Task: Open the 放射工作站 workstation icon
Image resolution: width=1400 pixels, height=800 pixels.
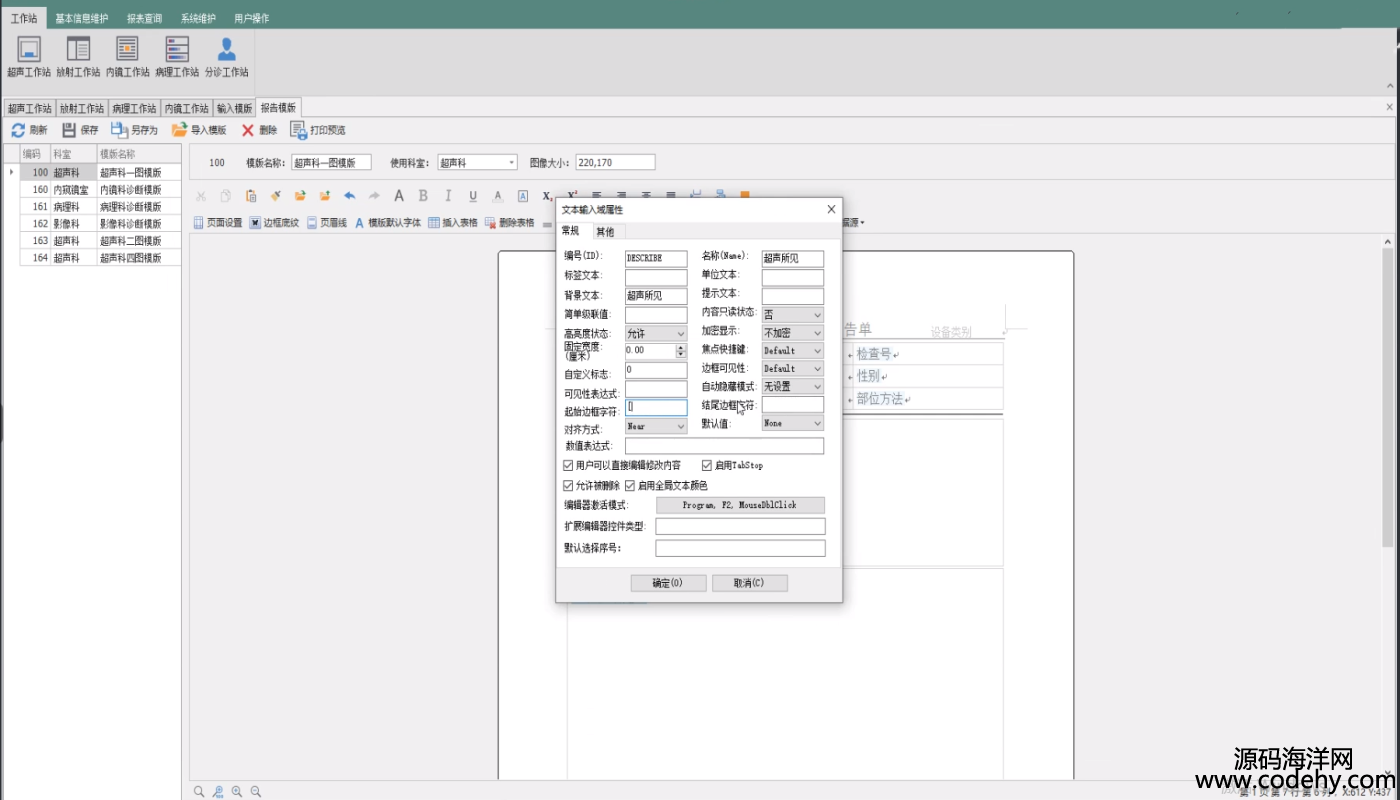Action: [78, 49]
